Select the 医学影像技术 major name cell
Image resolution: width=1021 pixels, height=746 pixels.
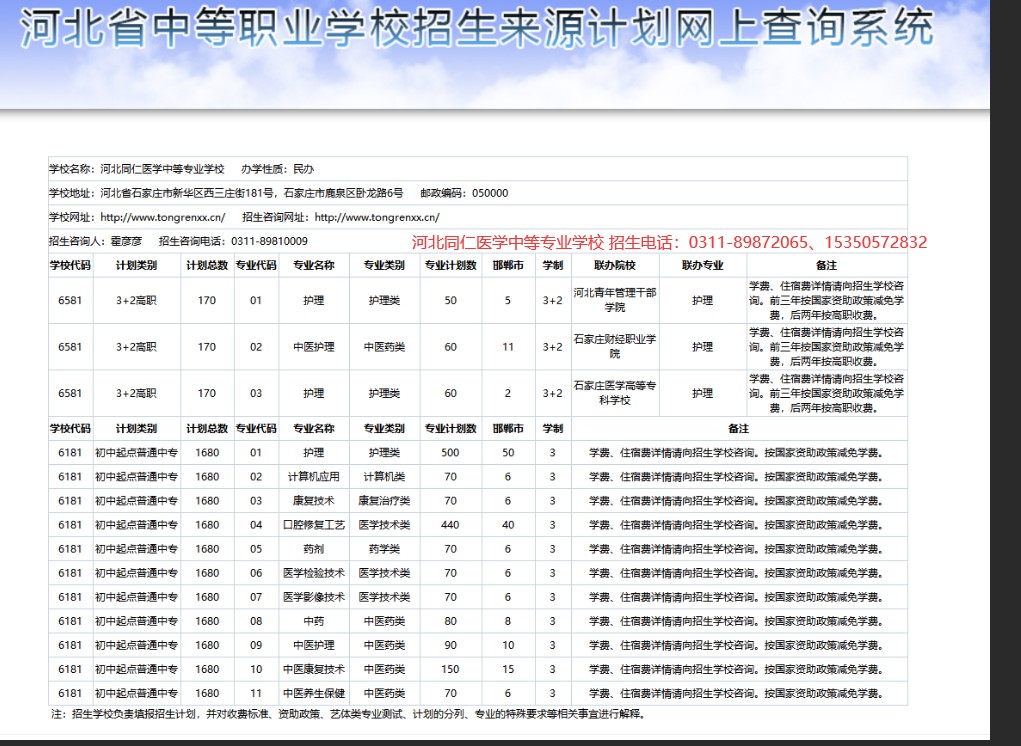pos(314,597)
